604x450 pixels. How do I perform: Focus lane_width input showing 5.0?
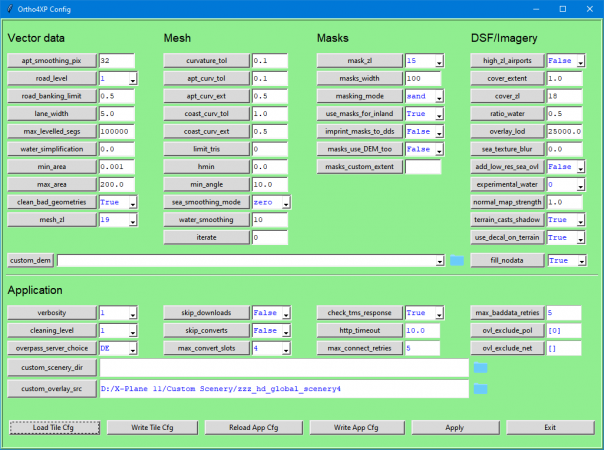(x=117, y=114)
